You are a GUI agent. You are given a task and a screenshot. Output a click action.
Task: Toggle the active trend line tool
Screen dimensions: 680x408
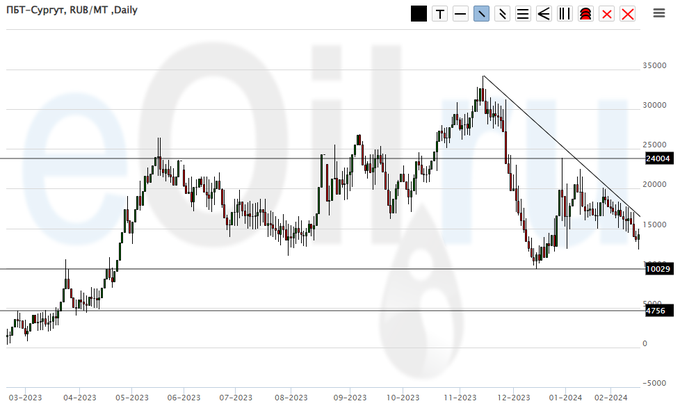(481, 14)
